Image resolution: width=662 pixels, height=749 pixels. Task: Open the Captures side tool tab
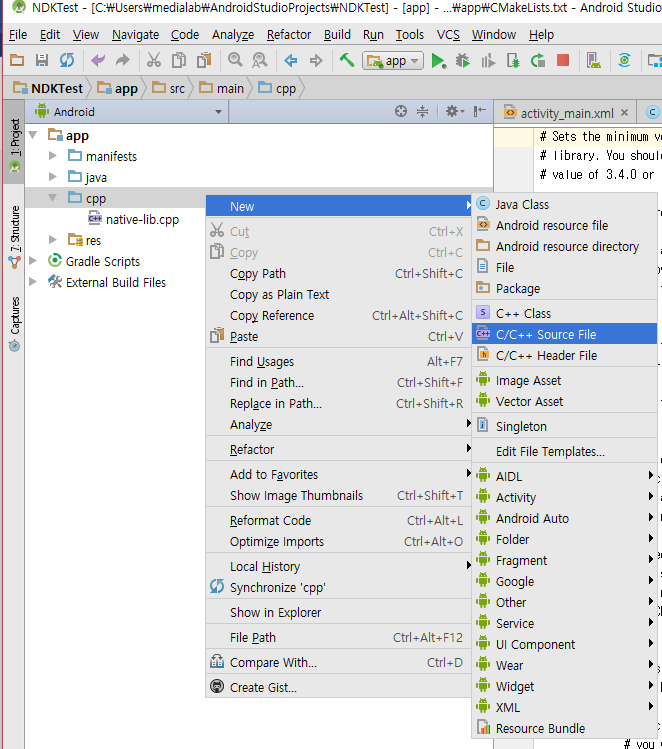(14, 324)
